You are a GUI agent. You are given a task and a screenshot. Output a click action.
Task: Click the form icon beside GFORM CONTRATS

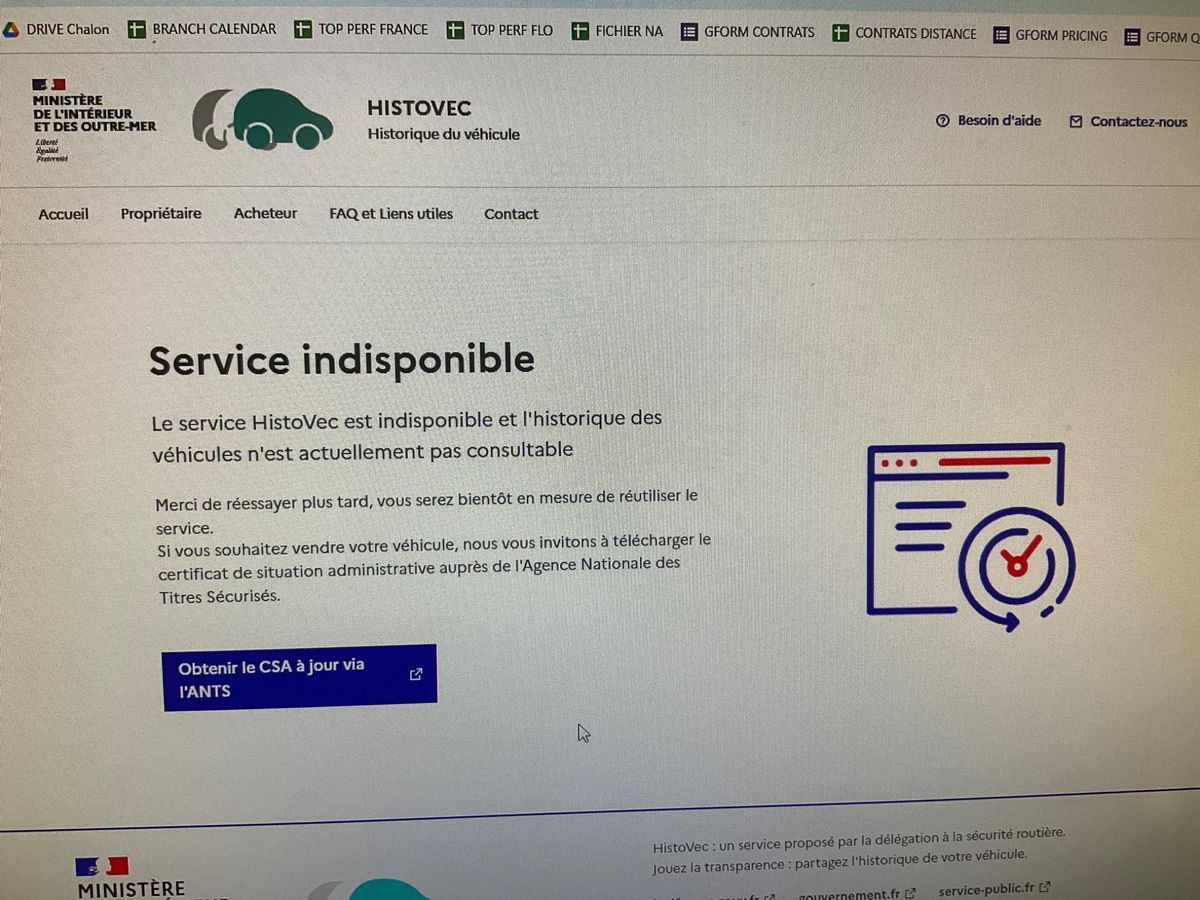tap(689, 32)
